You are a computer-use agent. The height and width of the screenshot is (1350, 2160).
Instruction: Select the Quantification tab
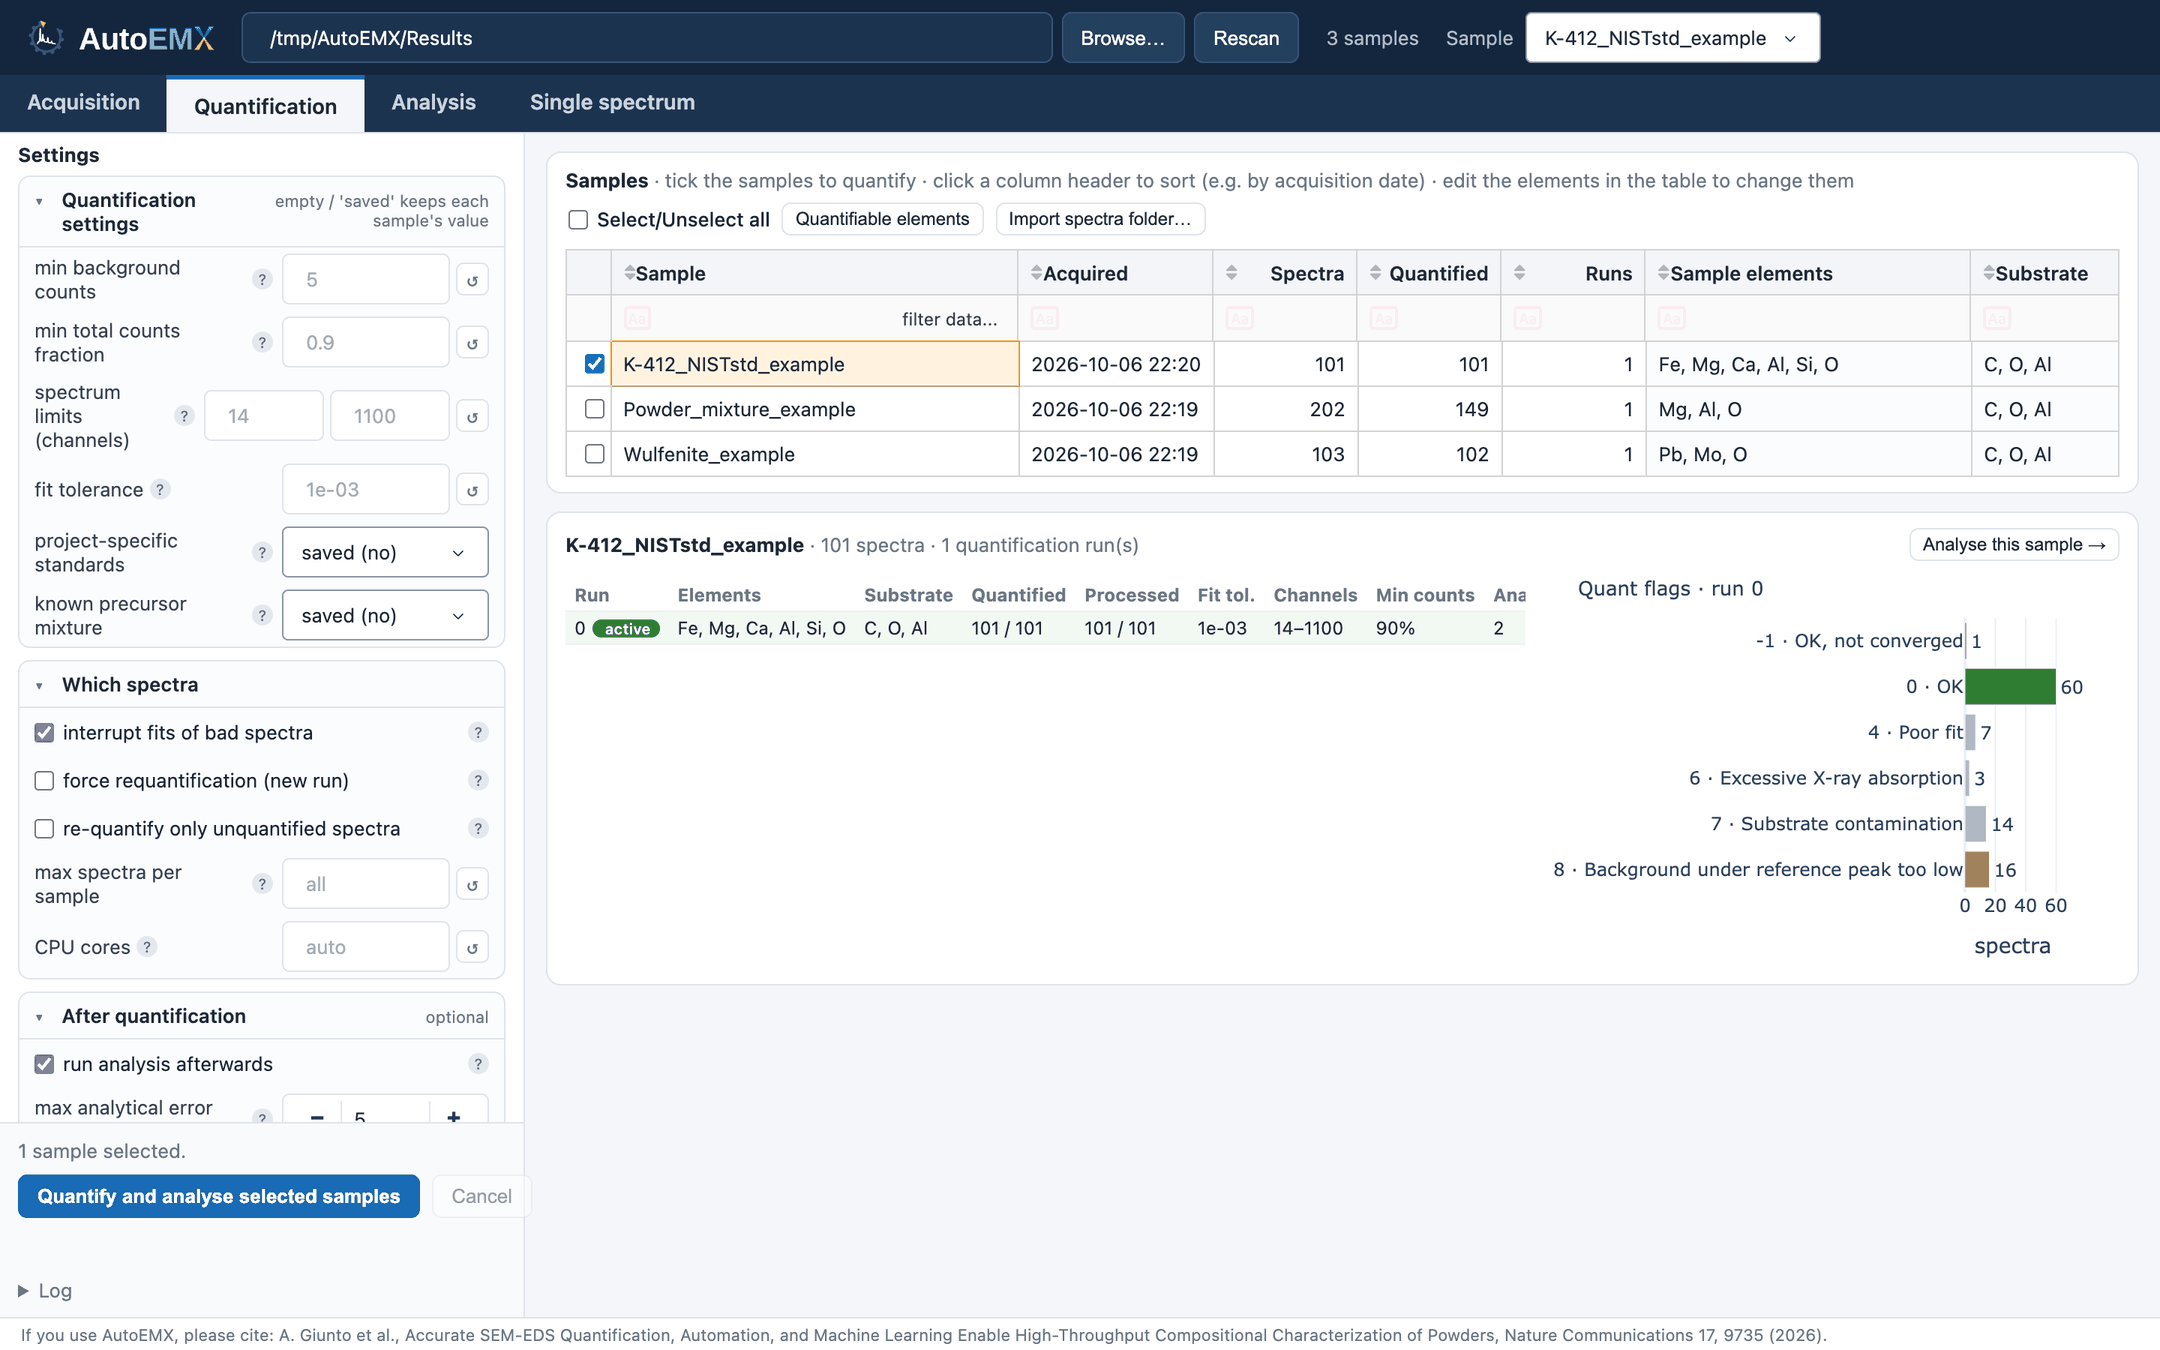(265, 105)
